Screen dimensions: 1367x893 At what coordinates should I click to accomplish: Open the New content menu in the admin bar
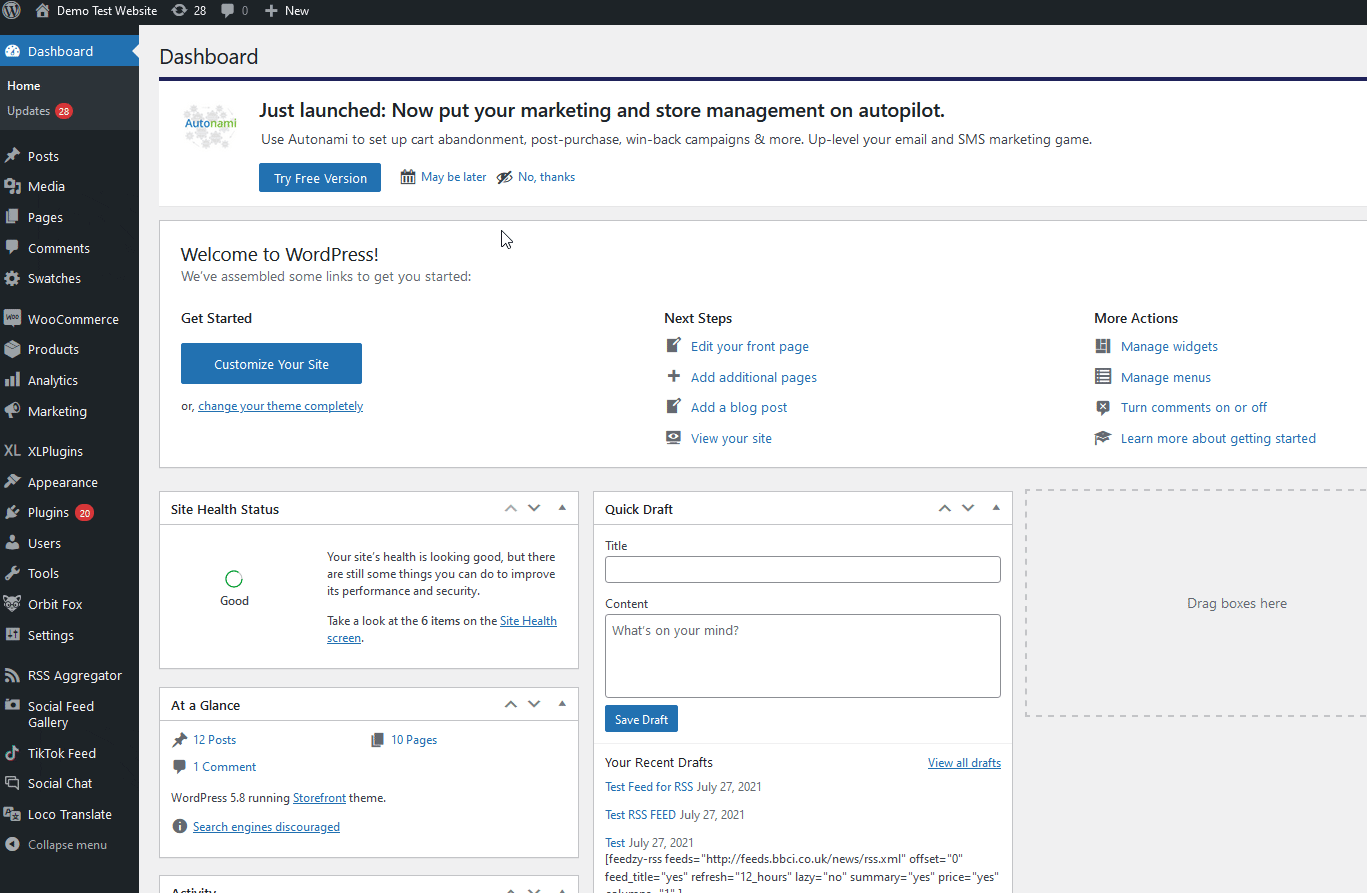tap(286, 11)
